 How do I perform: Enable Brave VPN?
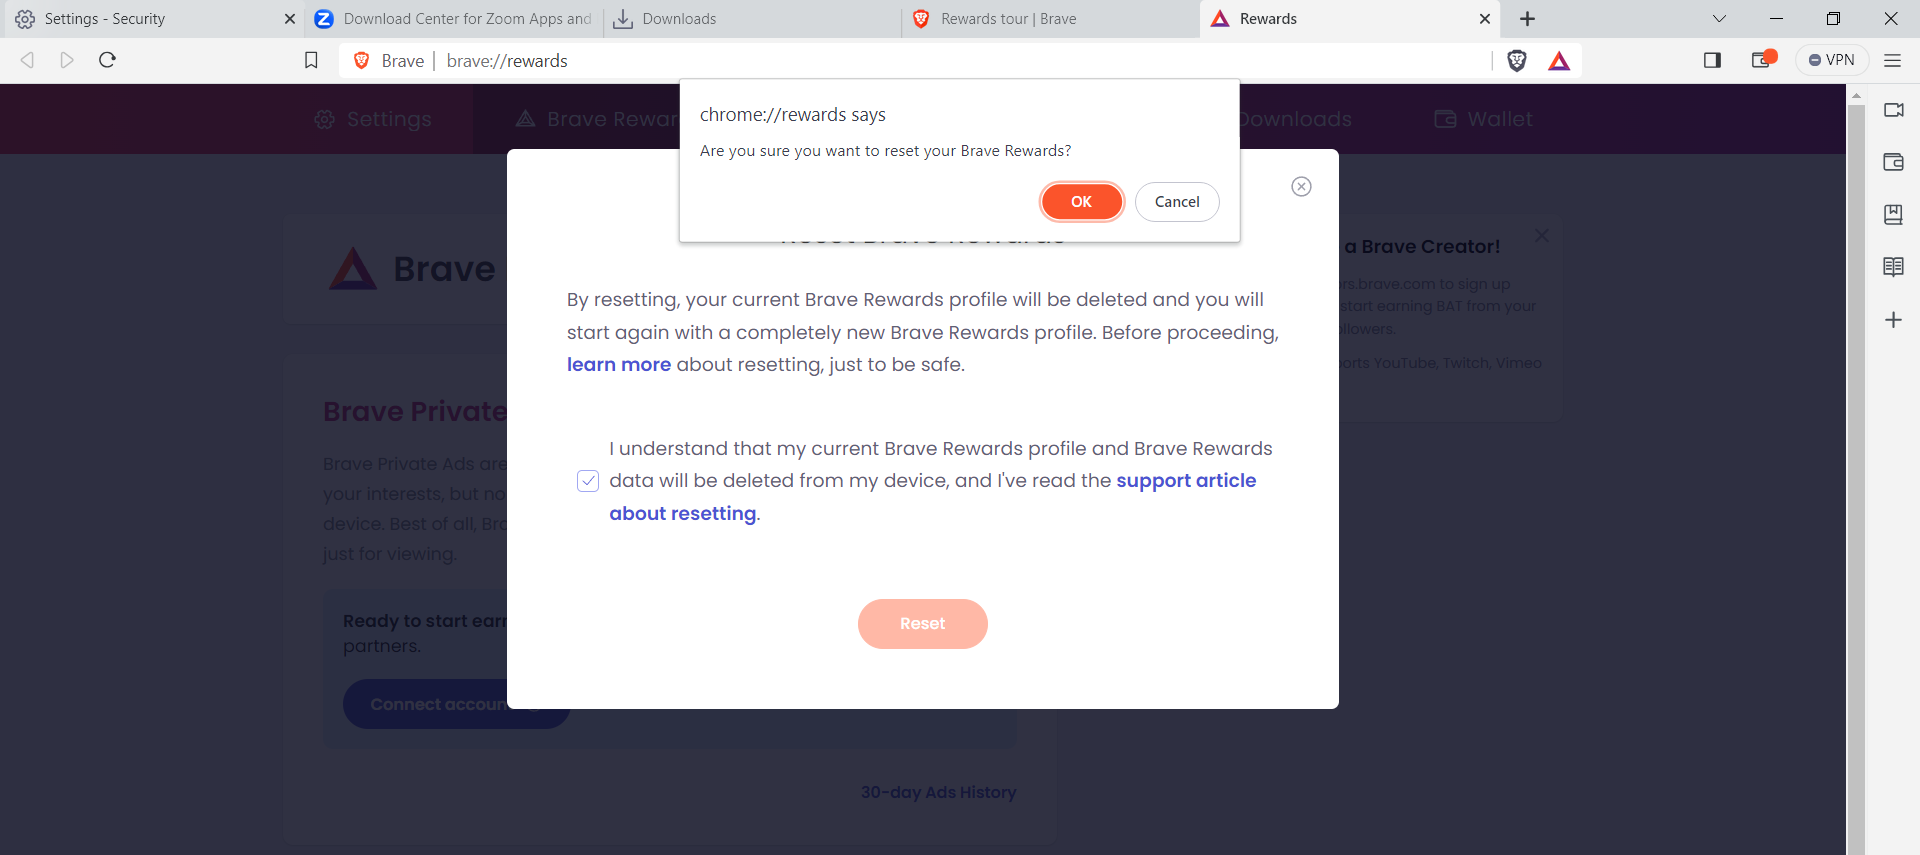coord(1833,59)
